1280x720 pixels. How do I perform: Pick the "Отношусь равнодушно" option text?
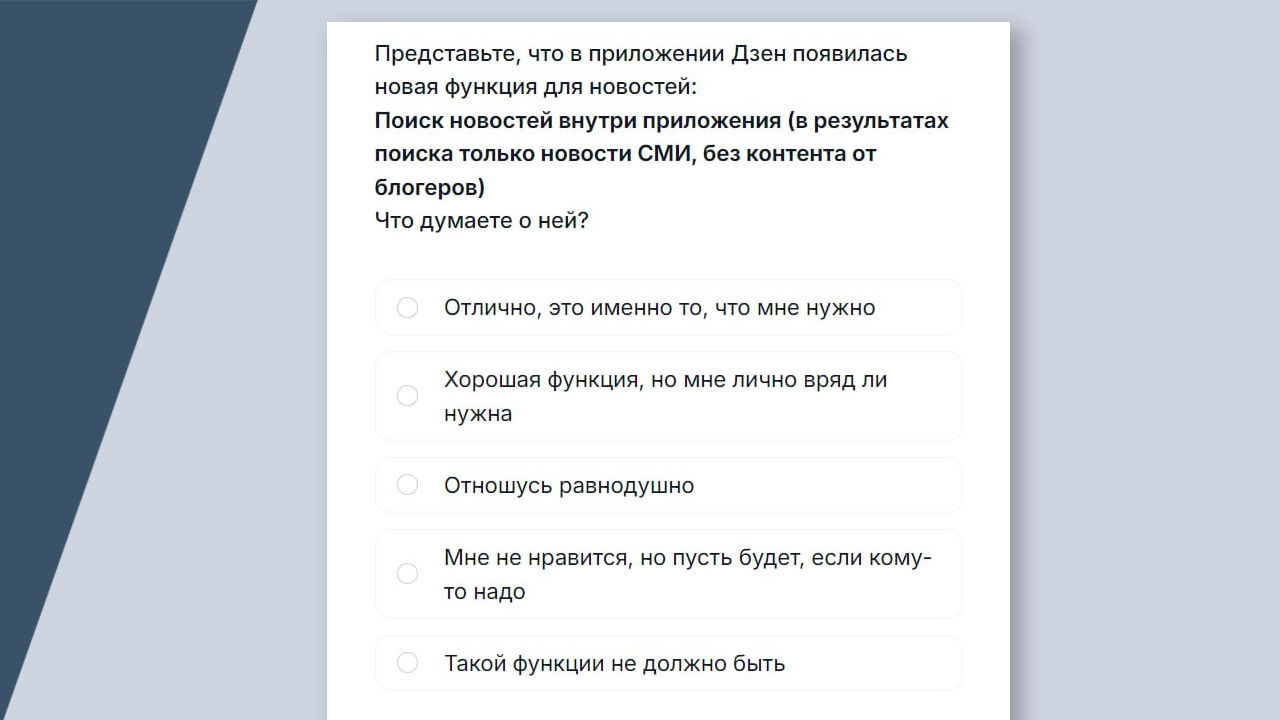568,486
